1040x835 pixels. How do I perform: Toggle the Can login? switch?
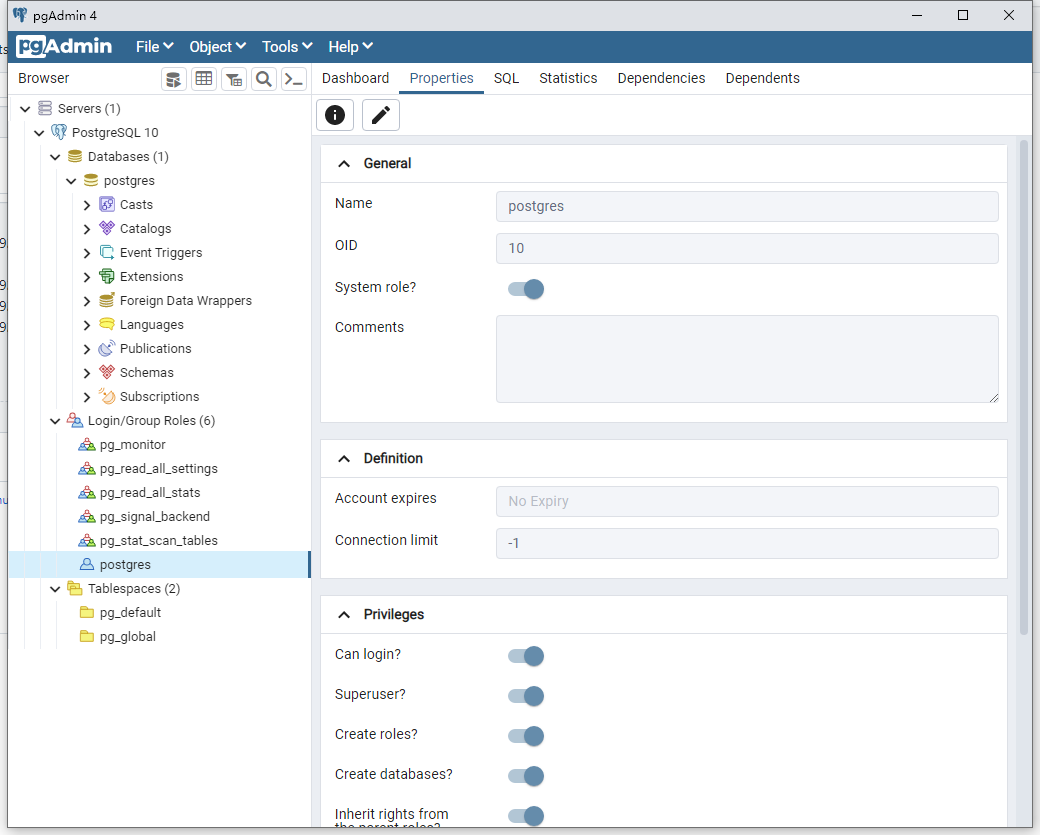pyautogui.click(x=526, y=656)
